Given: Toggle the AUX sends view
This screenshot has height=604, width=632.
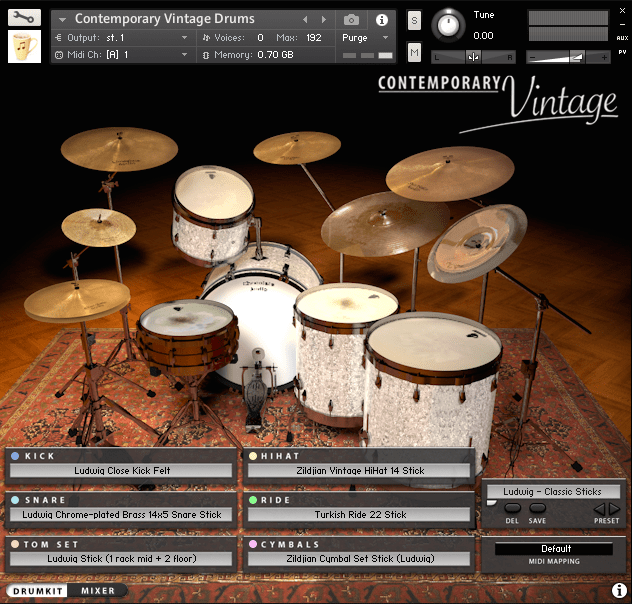Looking at the screenshot, I should pos(622,38).
